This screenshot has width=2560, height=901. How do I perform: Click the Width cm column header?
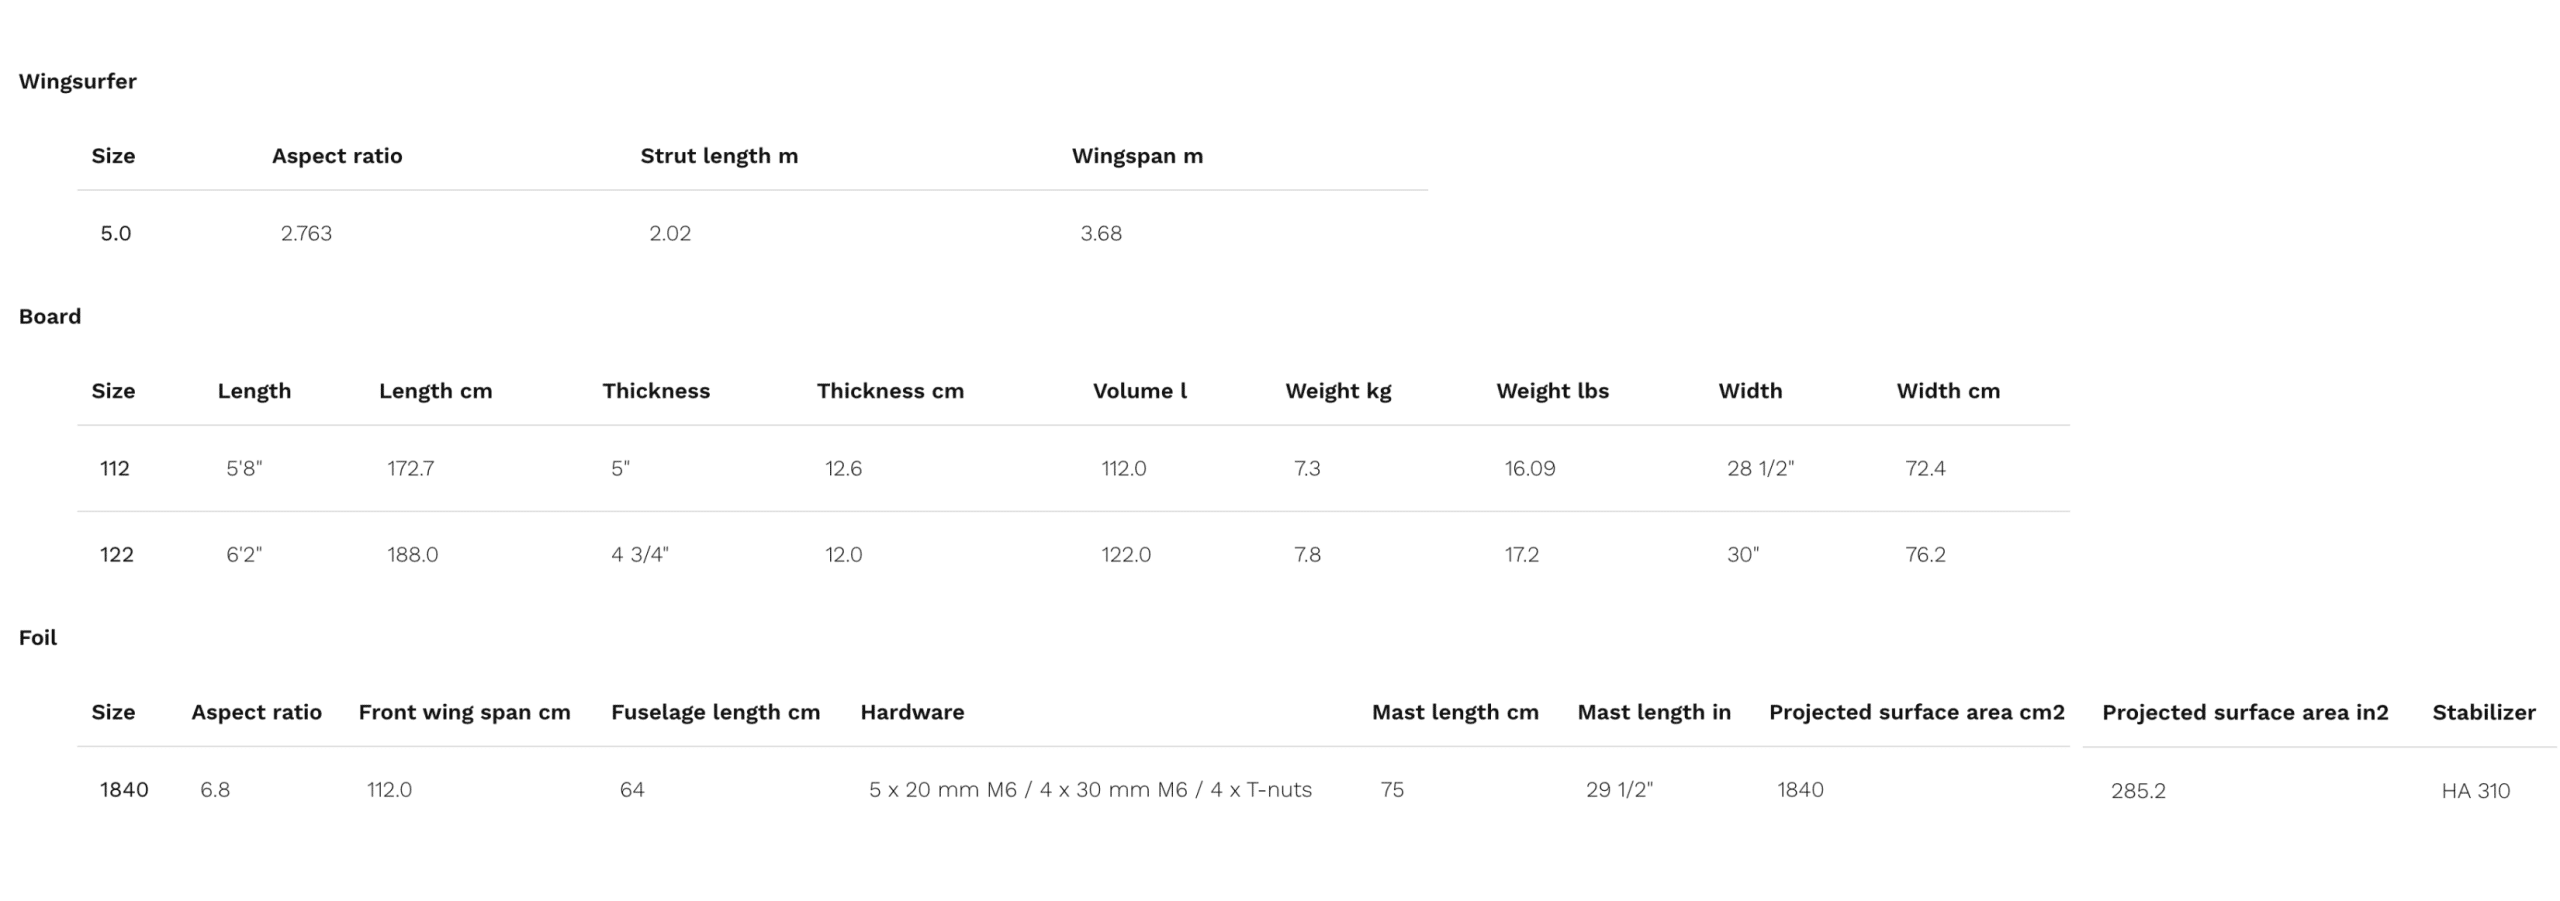[x=1948, y=391]
